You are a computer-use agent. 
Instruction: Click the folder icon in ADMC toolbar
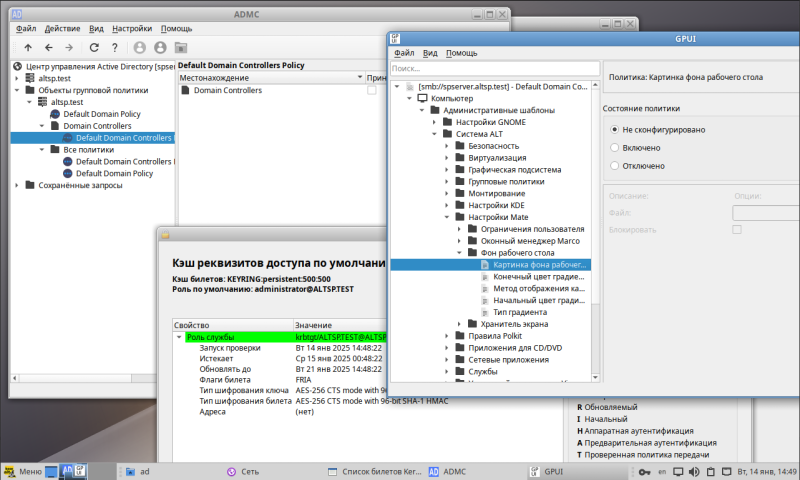pyautogui.click(x=181, y=47)
